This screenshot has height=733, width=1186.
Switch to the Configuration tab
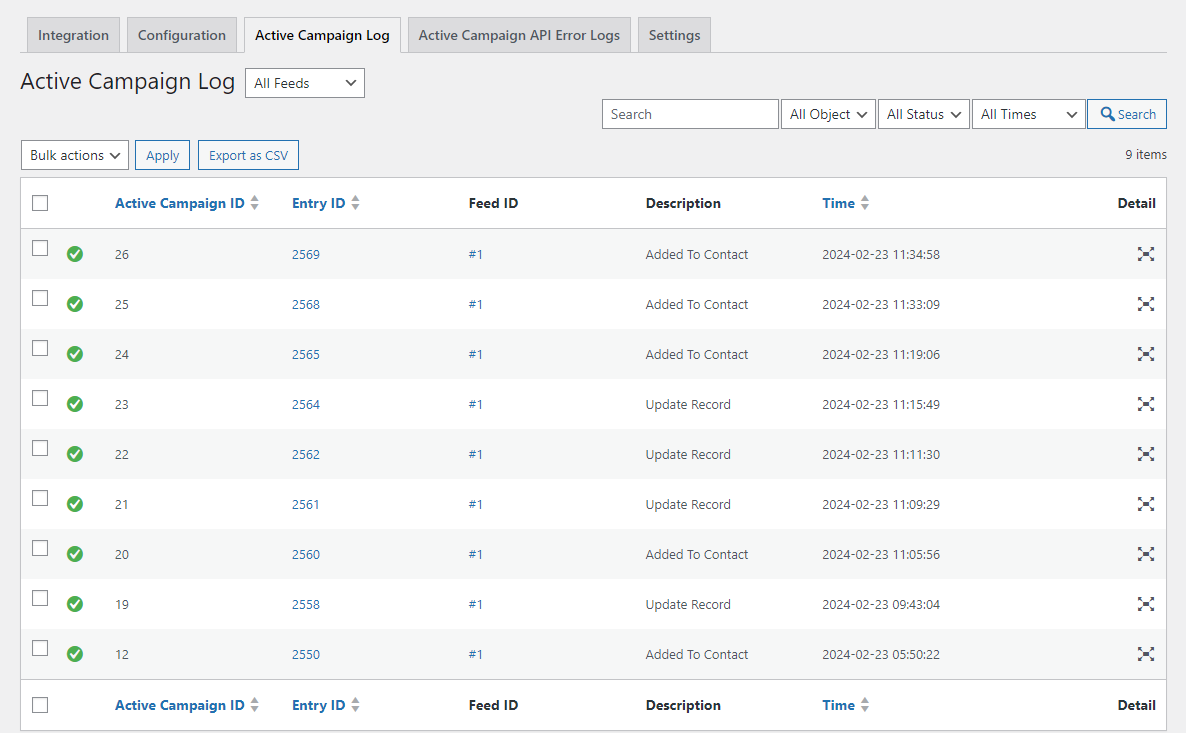click(182, 35)
